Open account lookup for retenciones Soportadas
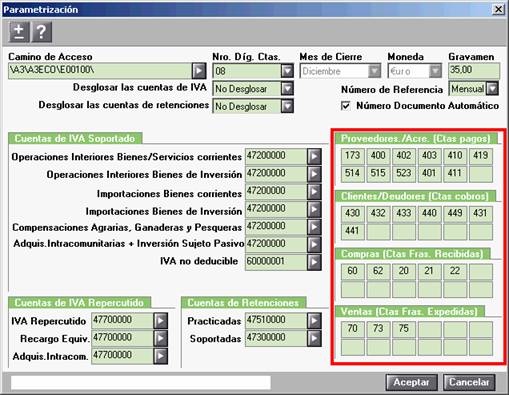 (x=314, y=338)
